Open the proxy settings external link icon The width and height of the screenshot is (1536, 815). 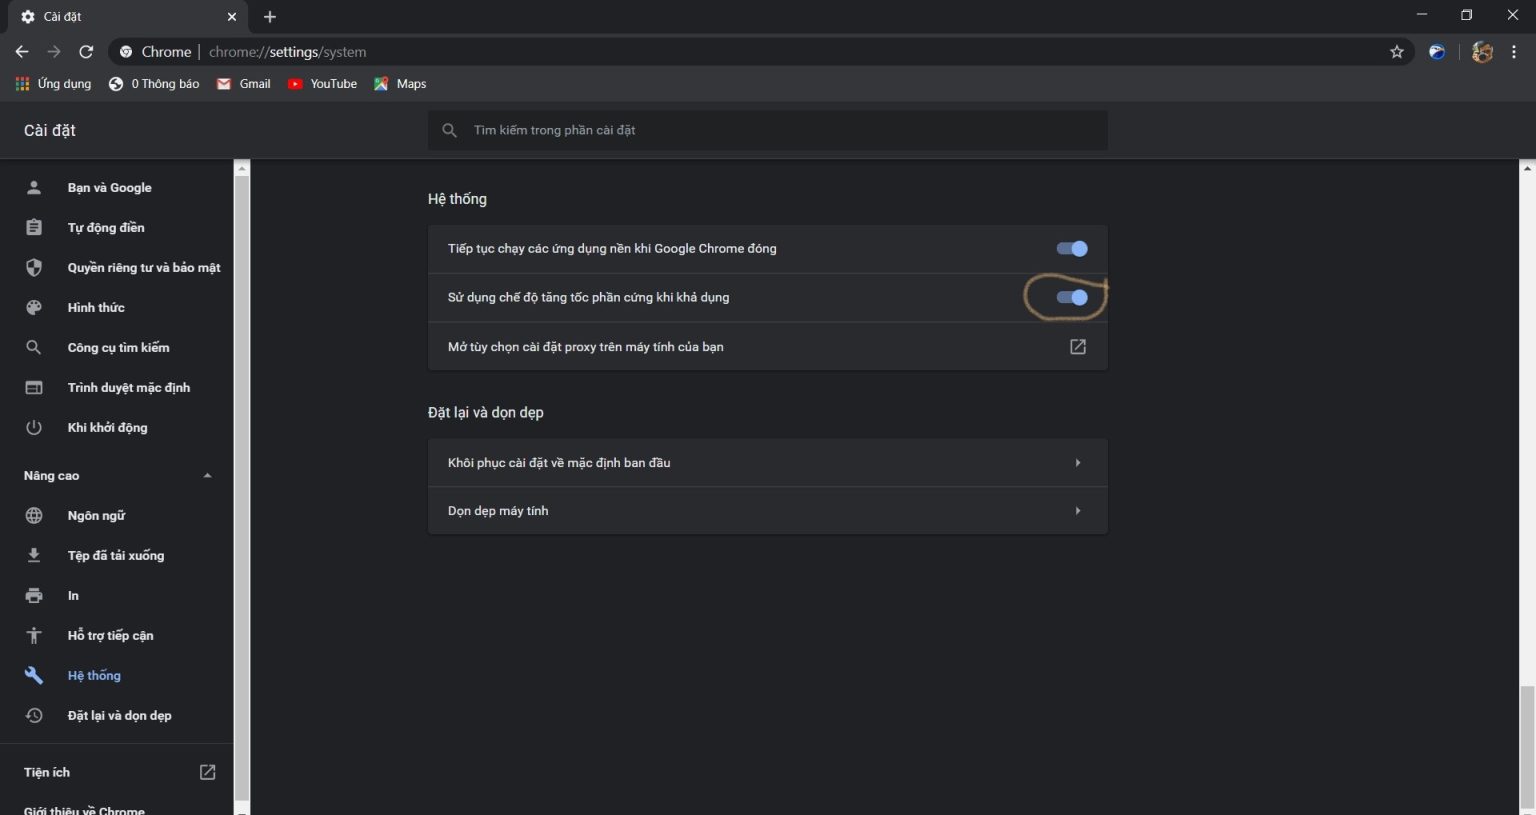pos(1077,347)
